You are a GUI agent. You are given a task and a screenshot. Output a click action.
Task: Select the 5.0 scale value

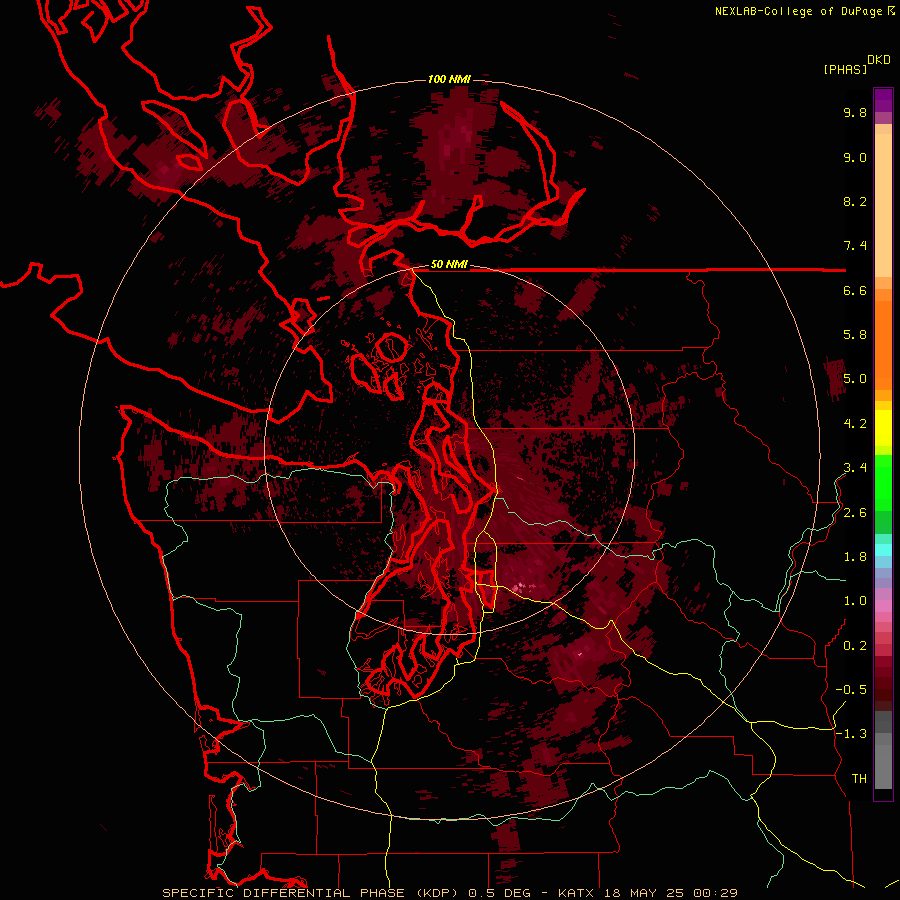[855, 379]
